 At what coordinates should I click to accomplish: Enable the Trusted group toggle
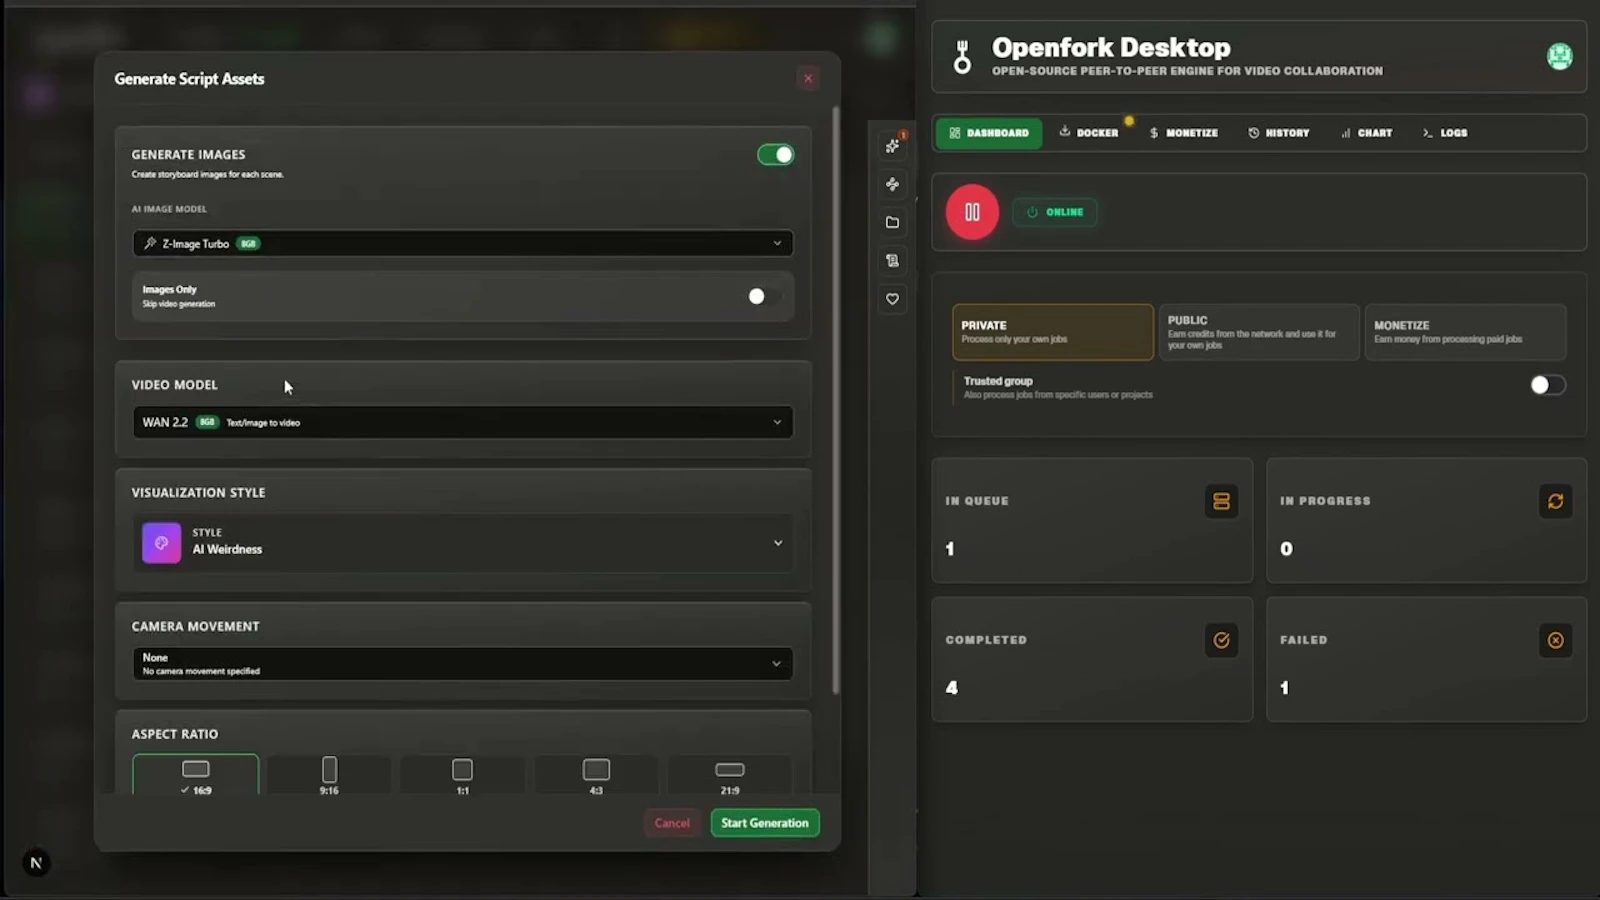click(x=1548, y=385)
